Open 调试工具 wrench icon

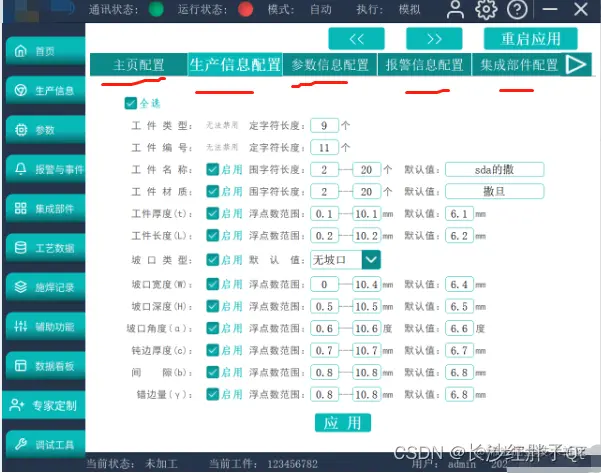(x=21, y=444)
